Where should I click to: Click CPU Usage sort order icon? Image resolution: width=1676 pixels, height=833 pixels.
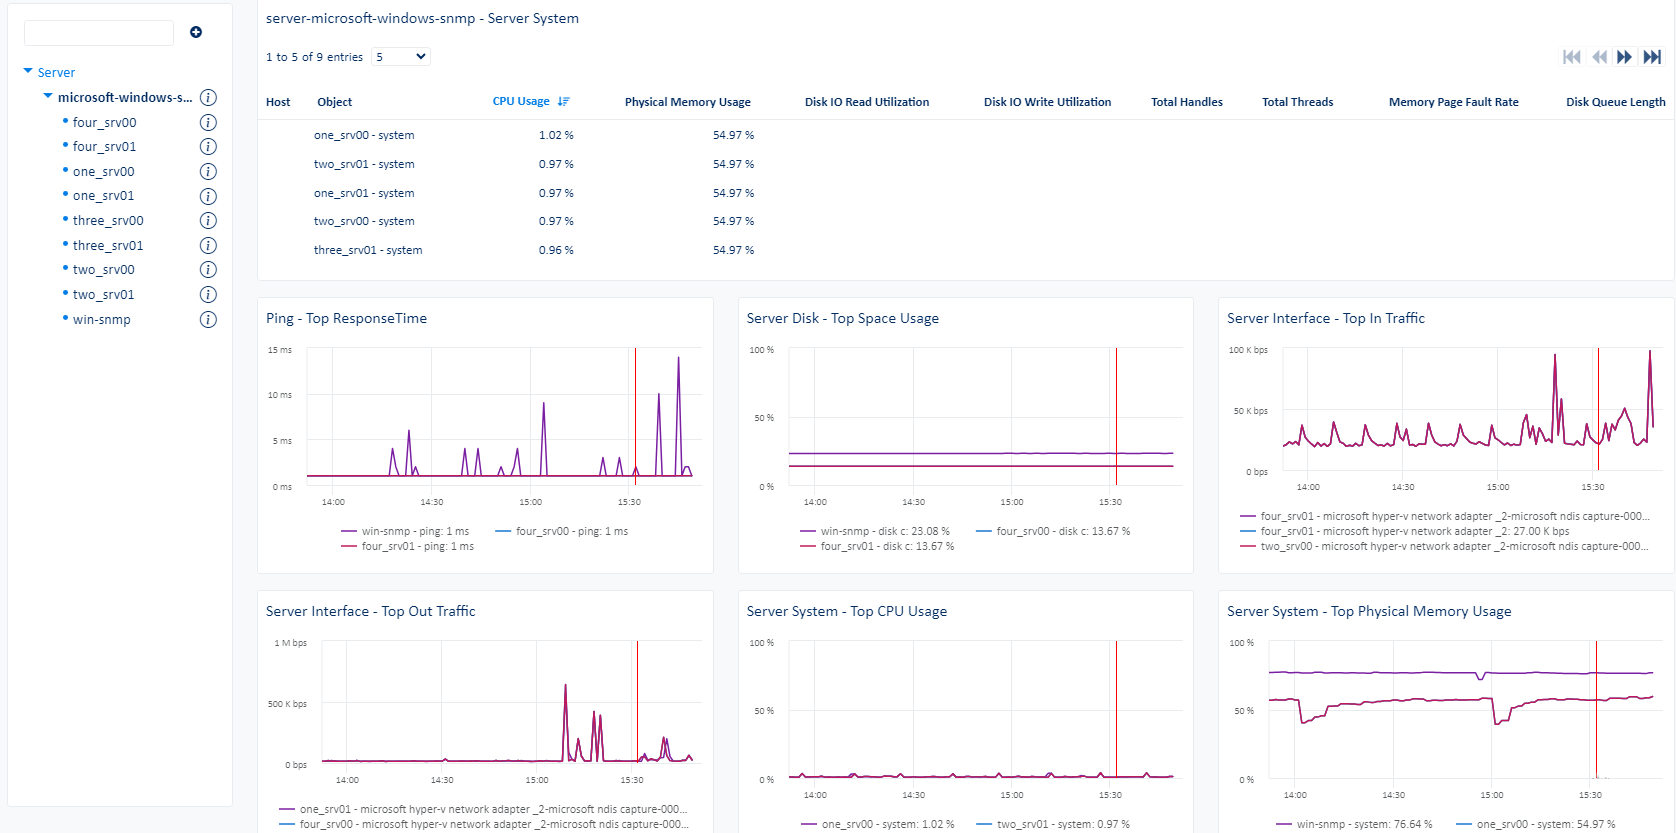[x=564, y=102]
